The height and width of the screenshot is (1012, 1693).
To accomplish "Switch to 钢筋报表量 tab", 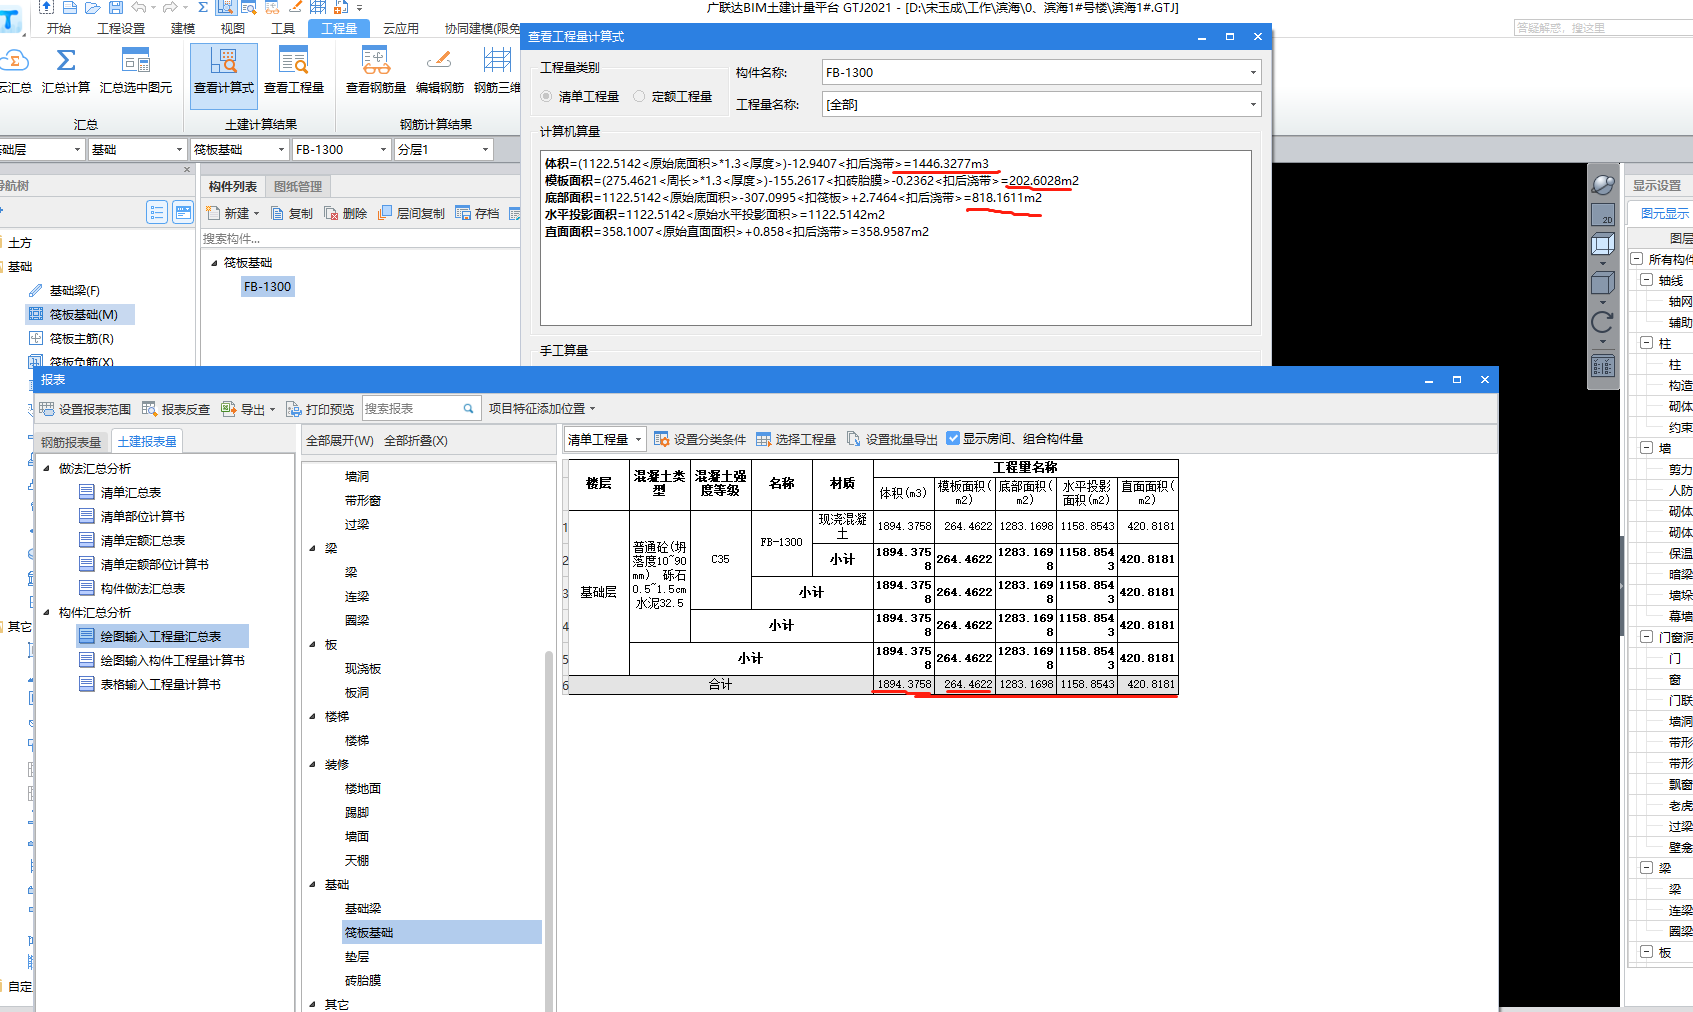I will [x=71, y=442].
